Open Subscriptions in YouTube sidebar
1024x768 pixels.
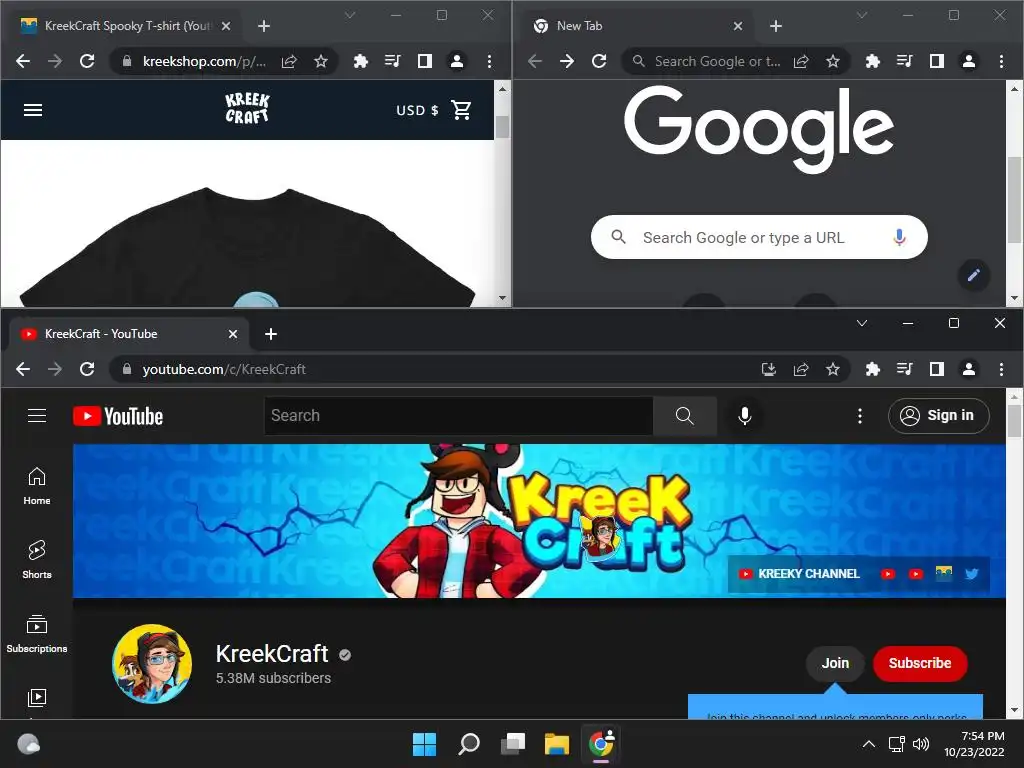[37, 633]
